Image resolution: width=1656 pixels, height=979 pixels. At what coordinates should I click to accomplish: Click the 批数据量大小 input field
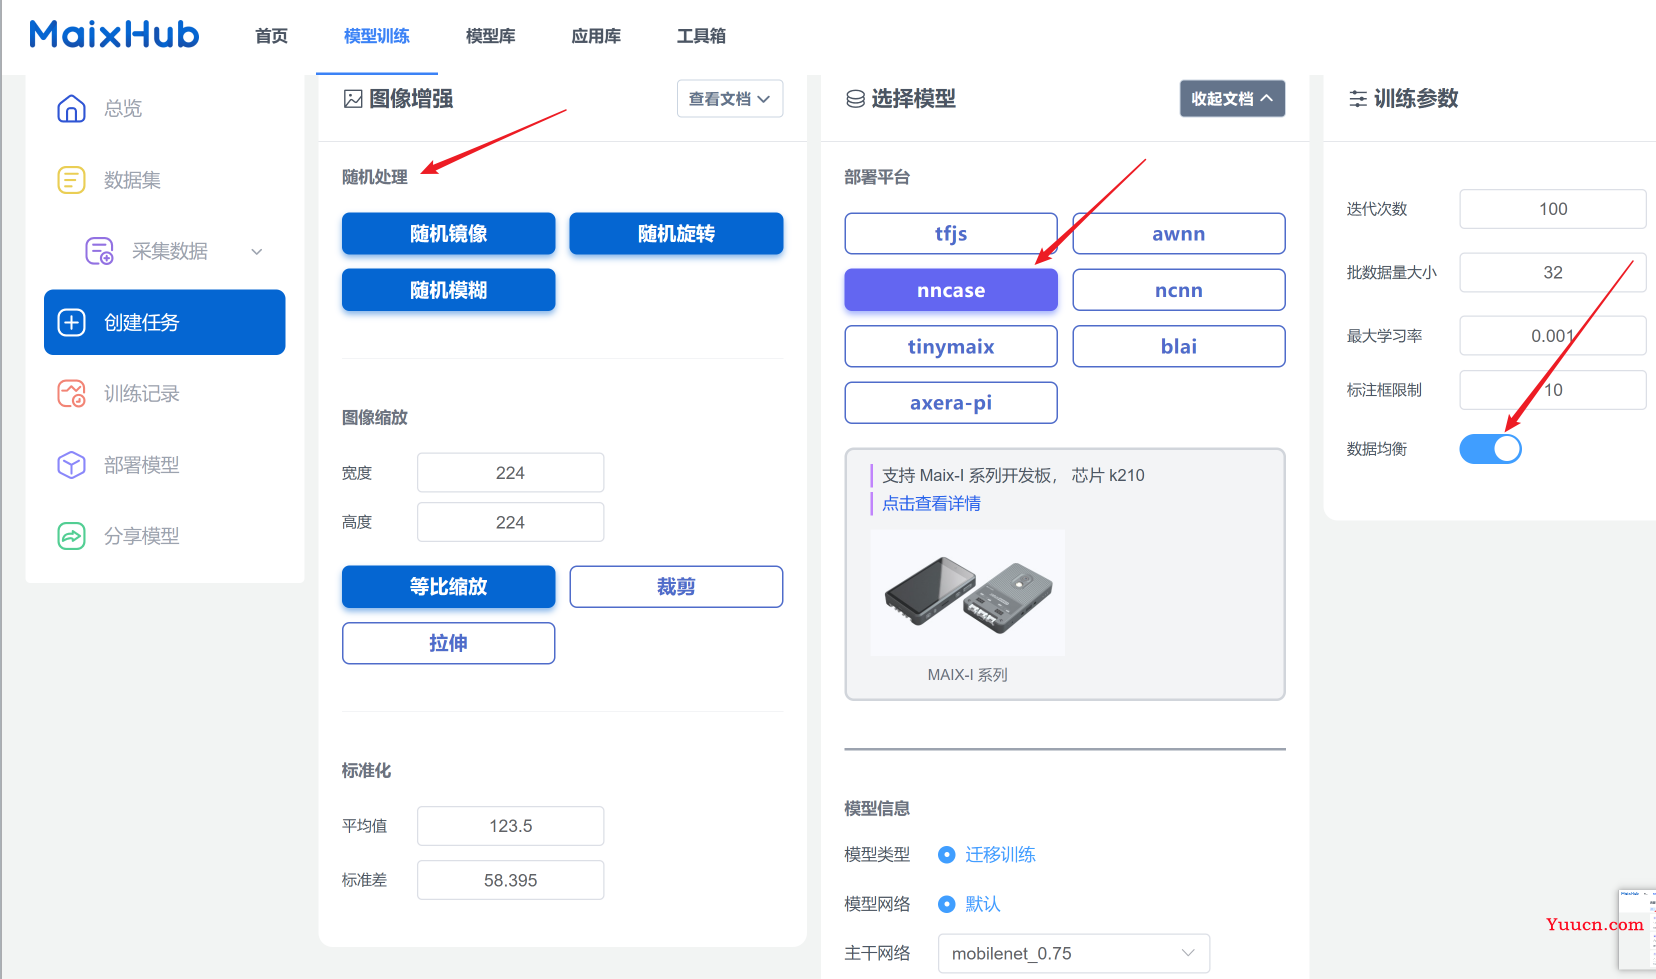point(1553,272)
